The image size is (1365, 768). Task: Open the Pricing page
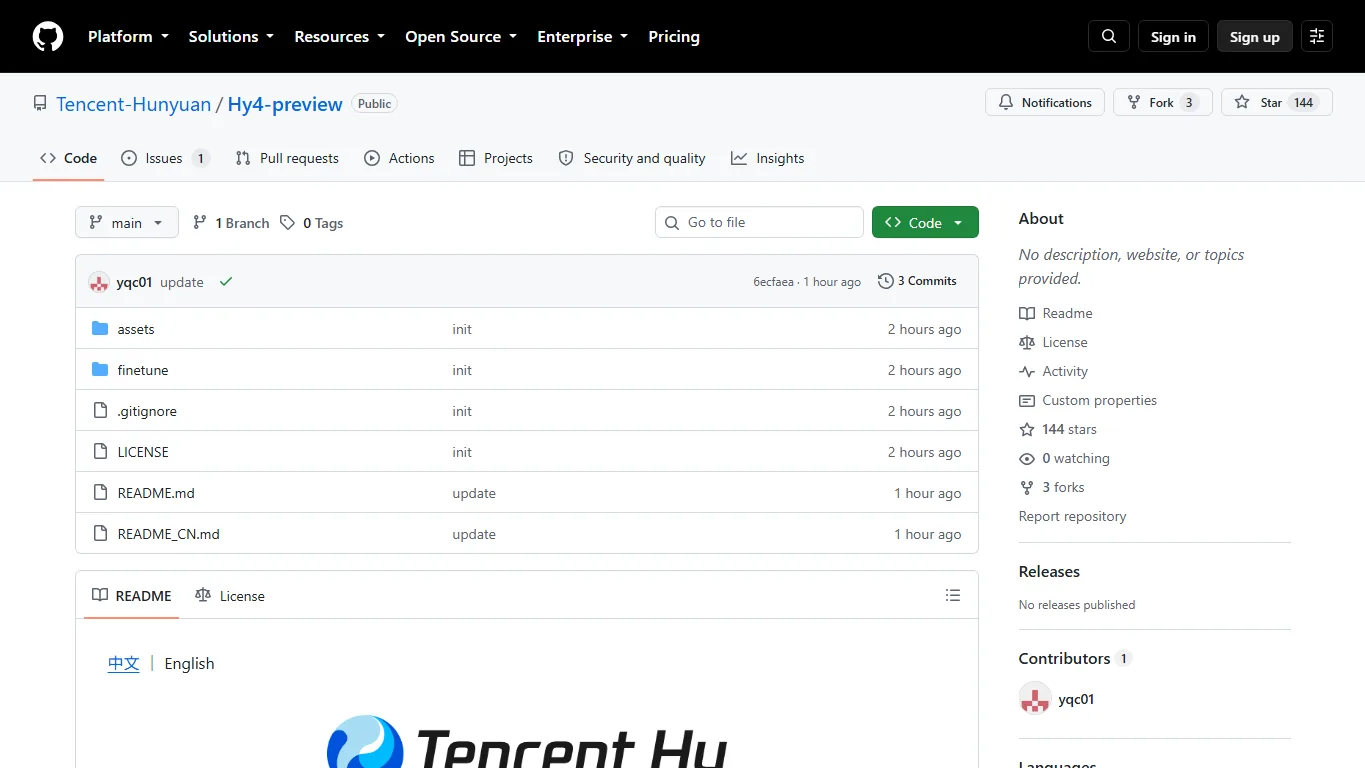[x=674, y=36]
